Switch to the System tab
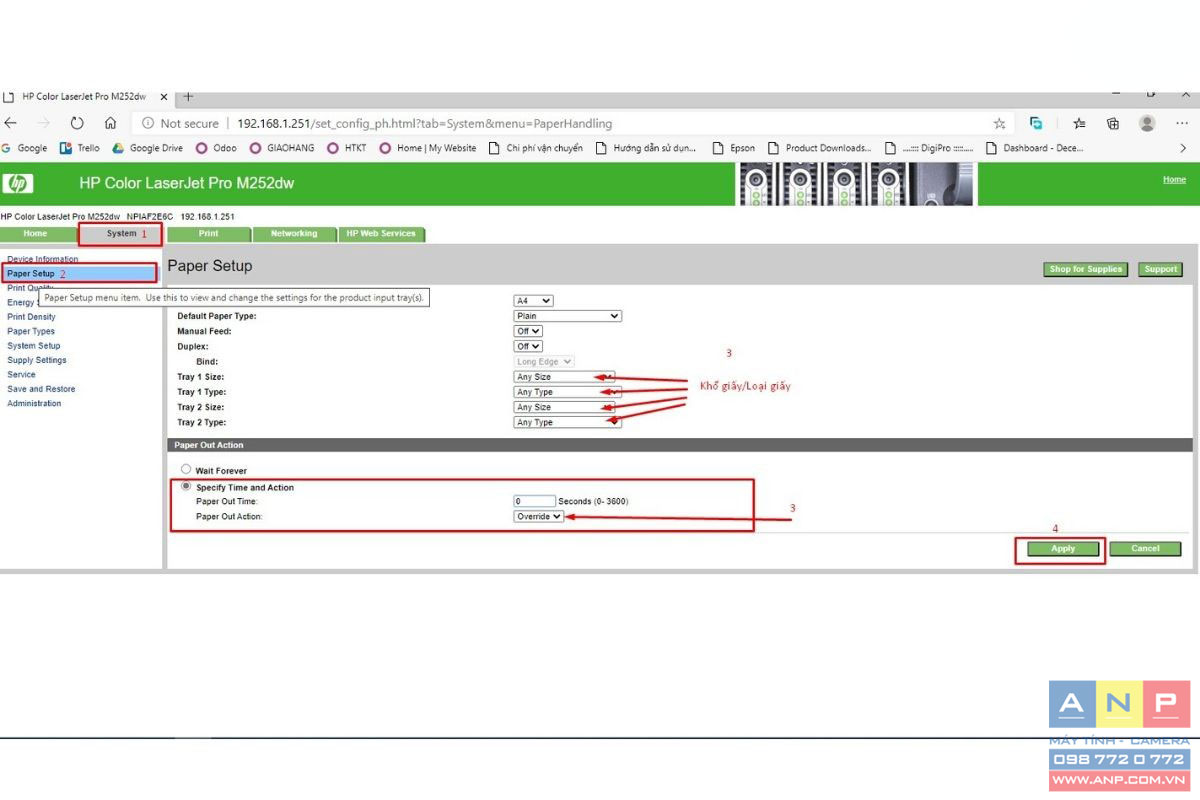1200x800 pixels. coord(121,234)
